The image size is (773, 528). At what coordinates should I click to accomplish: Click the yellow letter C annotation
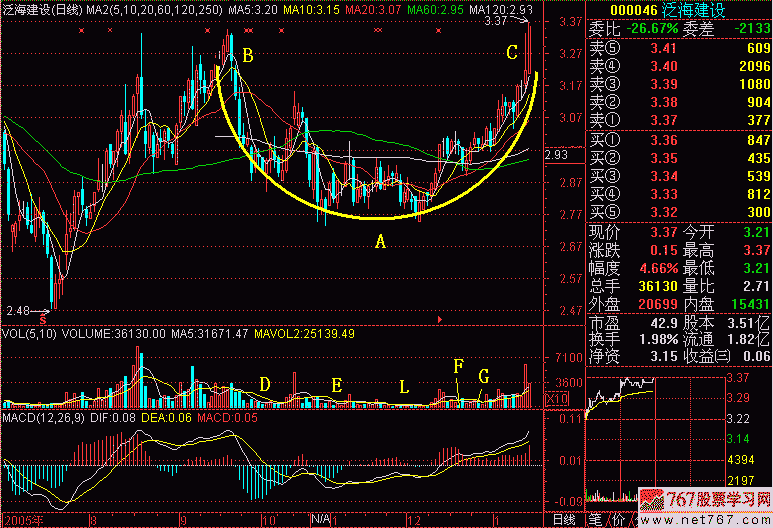tap(511, 52)
